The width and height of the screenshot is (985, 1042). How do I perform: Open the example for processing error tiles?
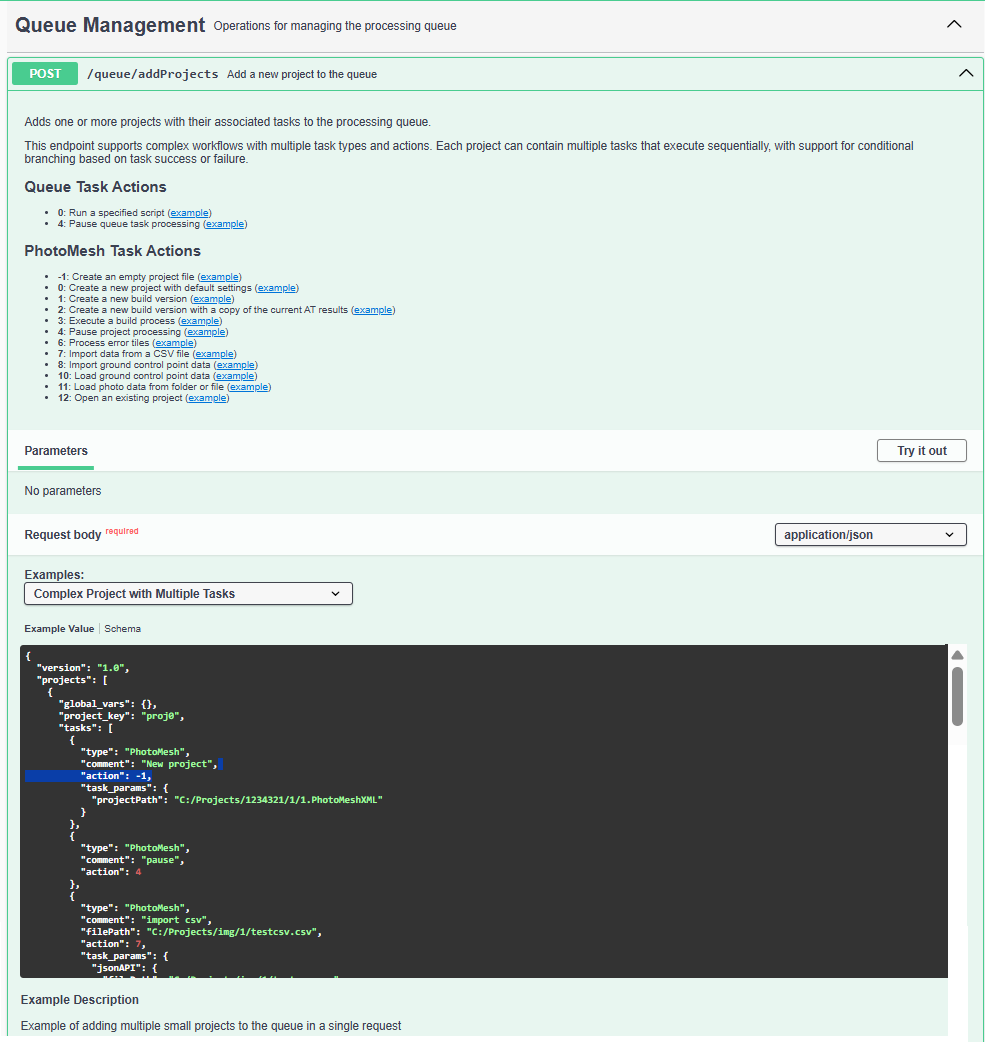click(x=174, y=342)
